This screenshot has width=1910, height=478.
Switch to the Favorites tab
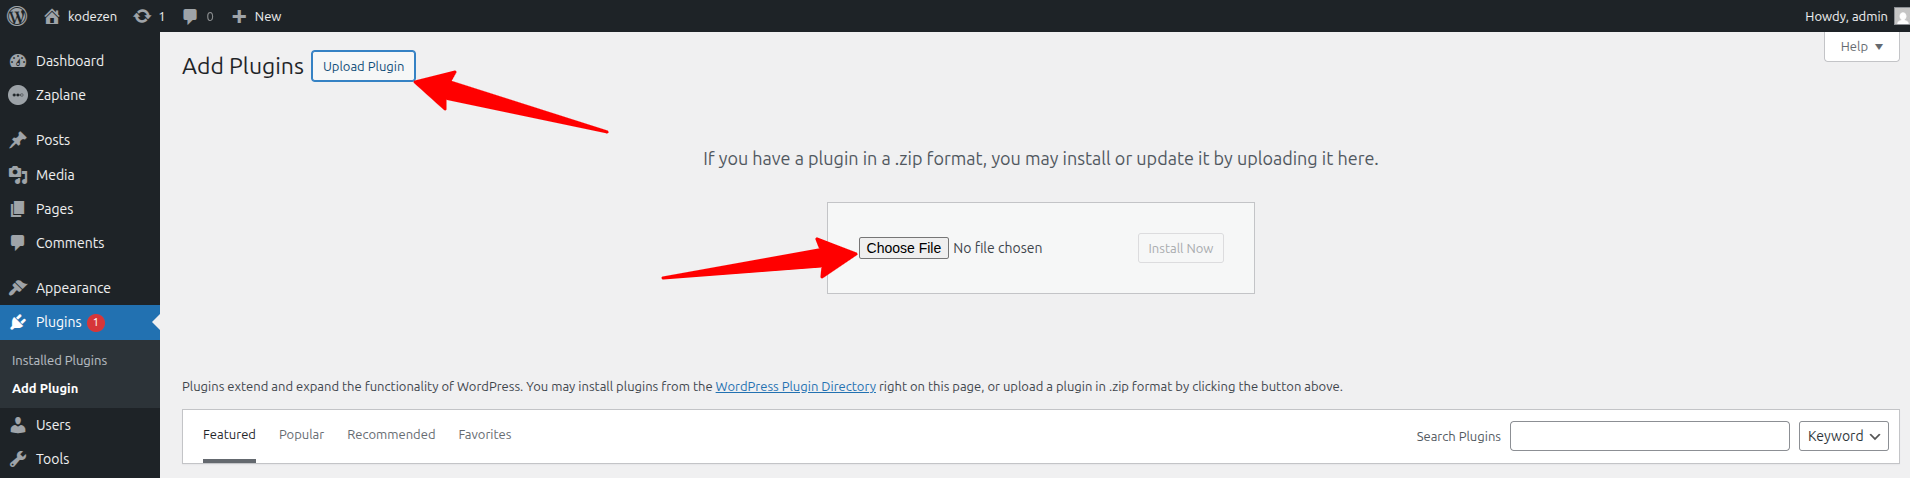click(485, 435)
